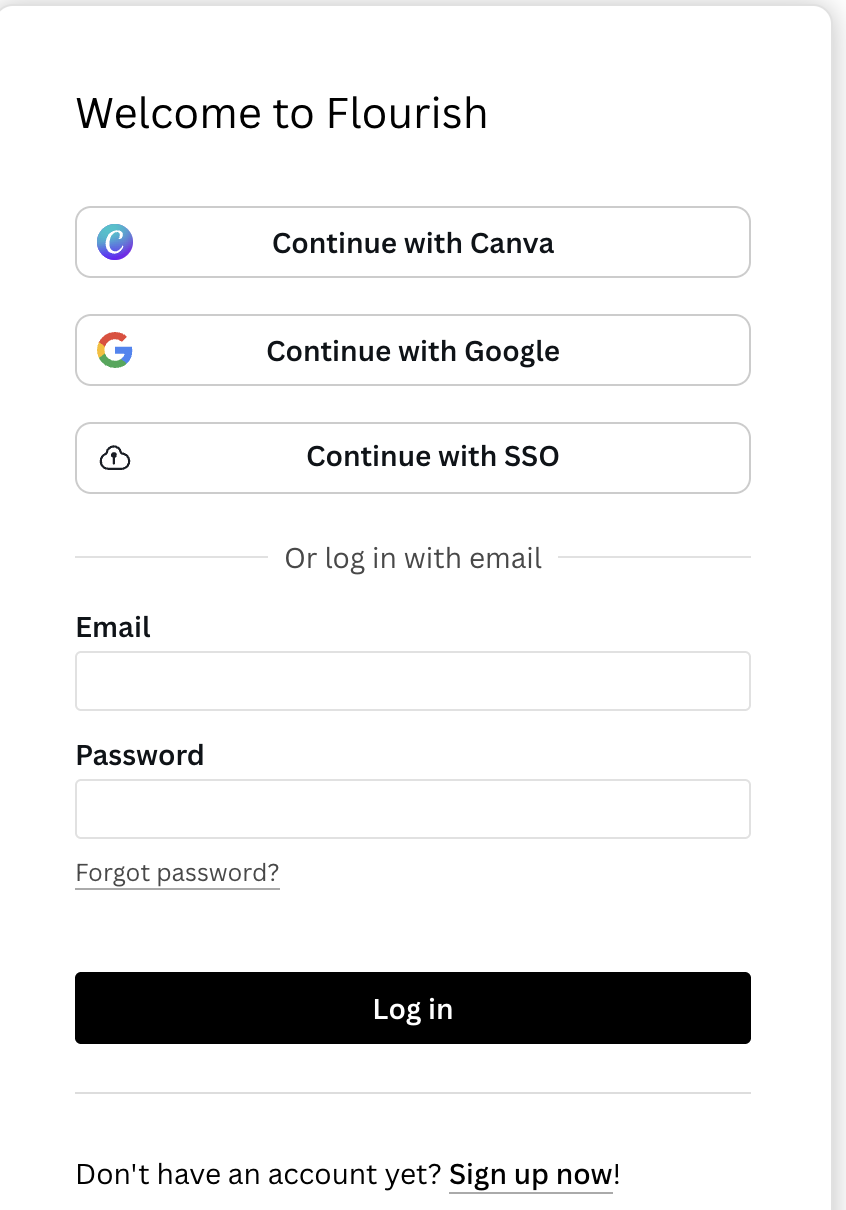Follow the Sign up now link
846x1210 pixels.
530,1174
